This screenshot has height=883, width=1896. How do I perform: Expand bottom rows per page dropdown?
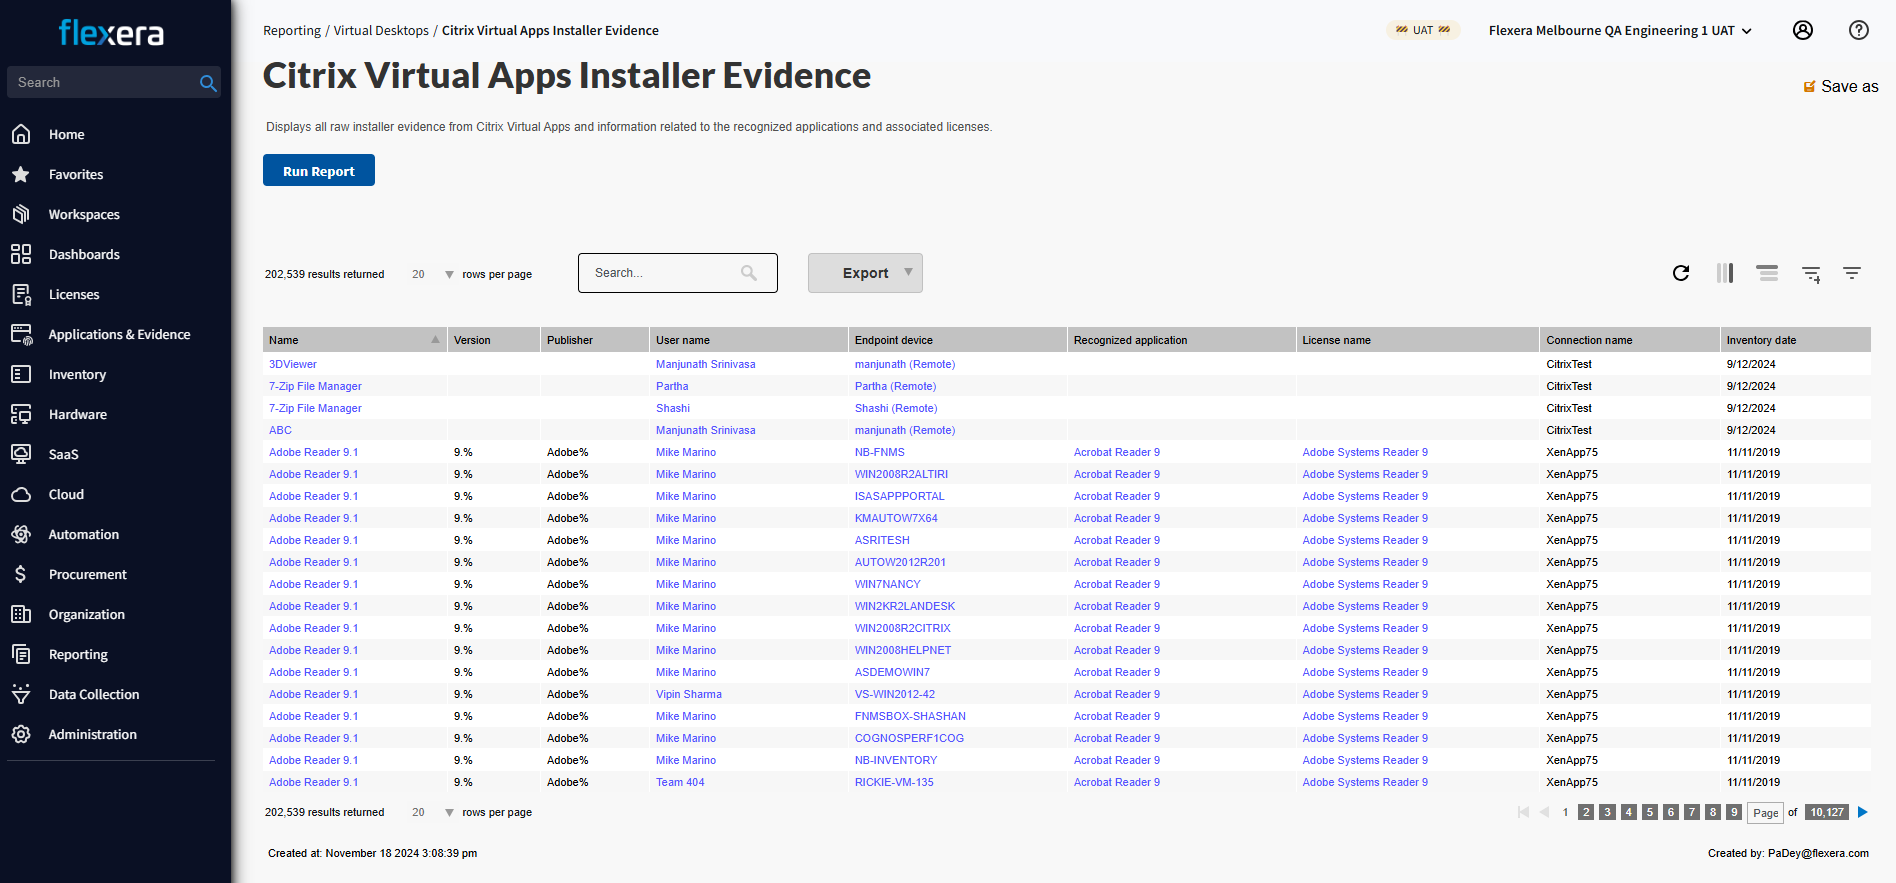coord(449,812)
